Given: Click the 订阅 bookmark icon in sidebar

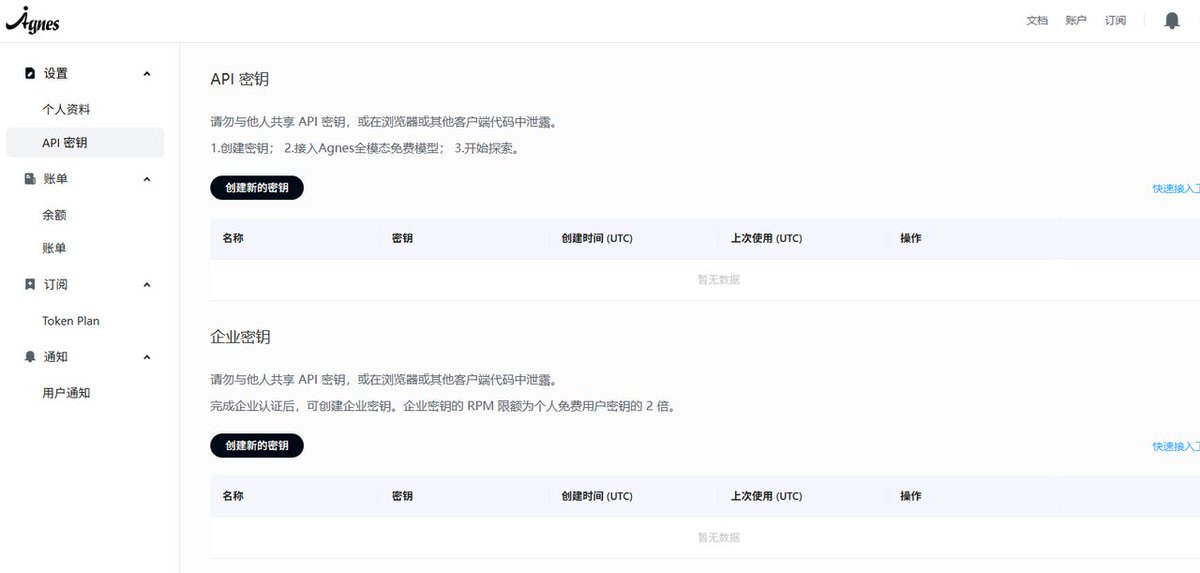Looking at the screenshot, I should coord(30,284).
